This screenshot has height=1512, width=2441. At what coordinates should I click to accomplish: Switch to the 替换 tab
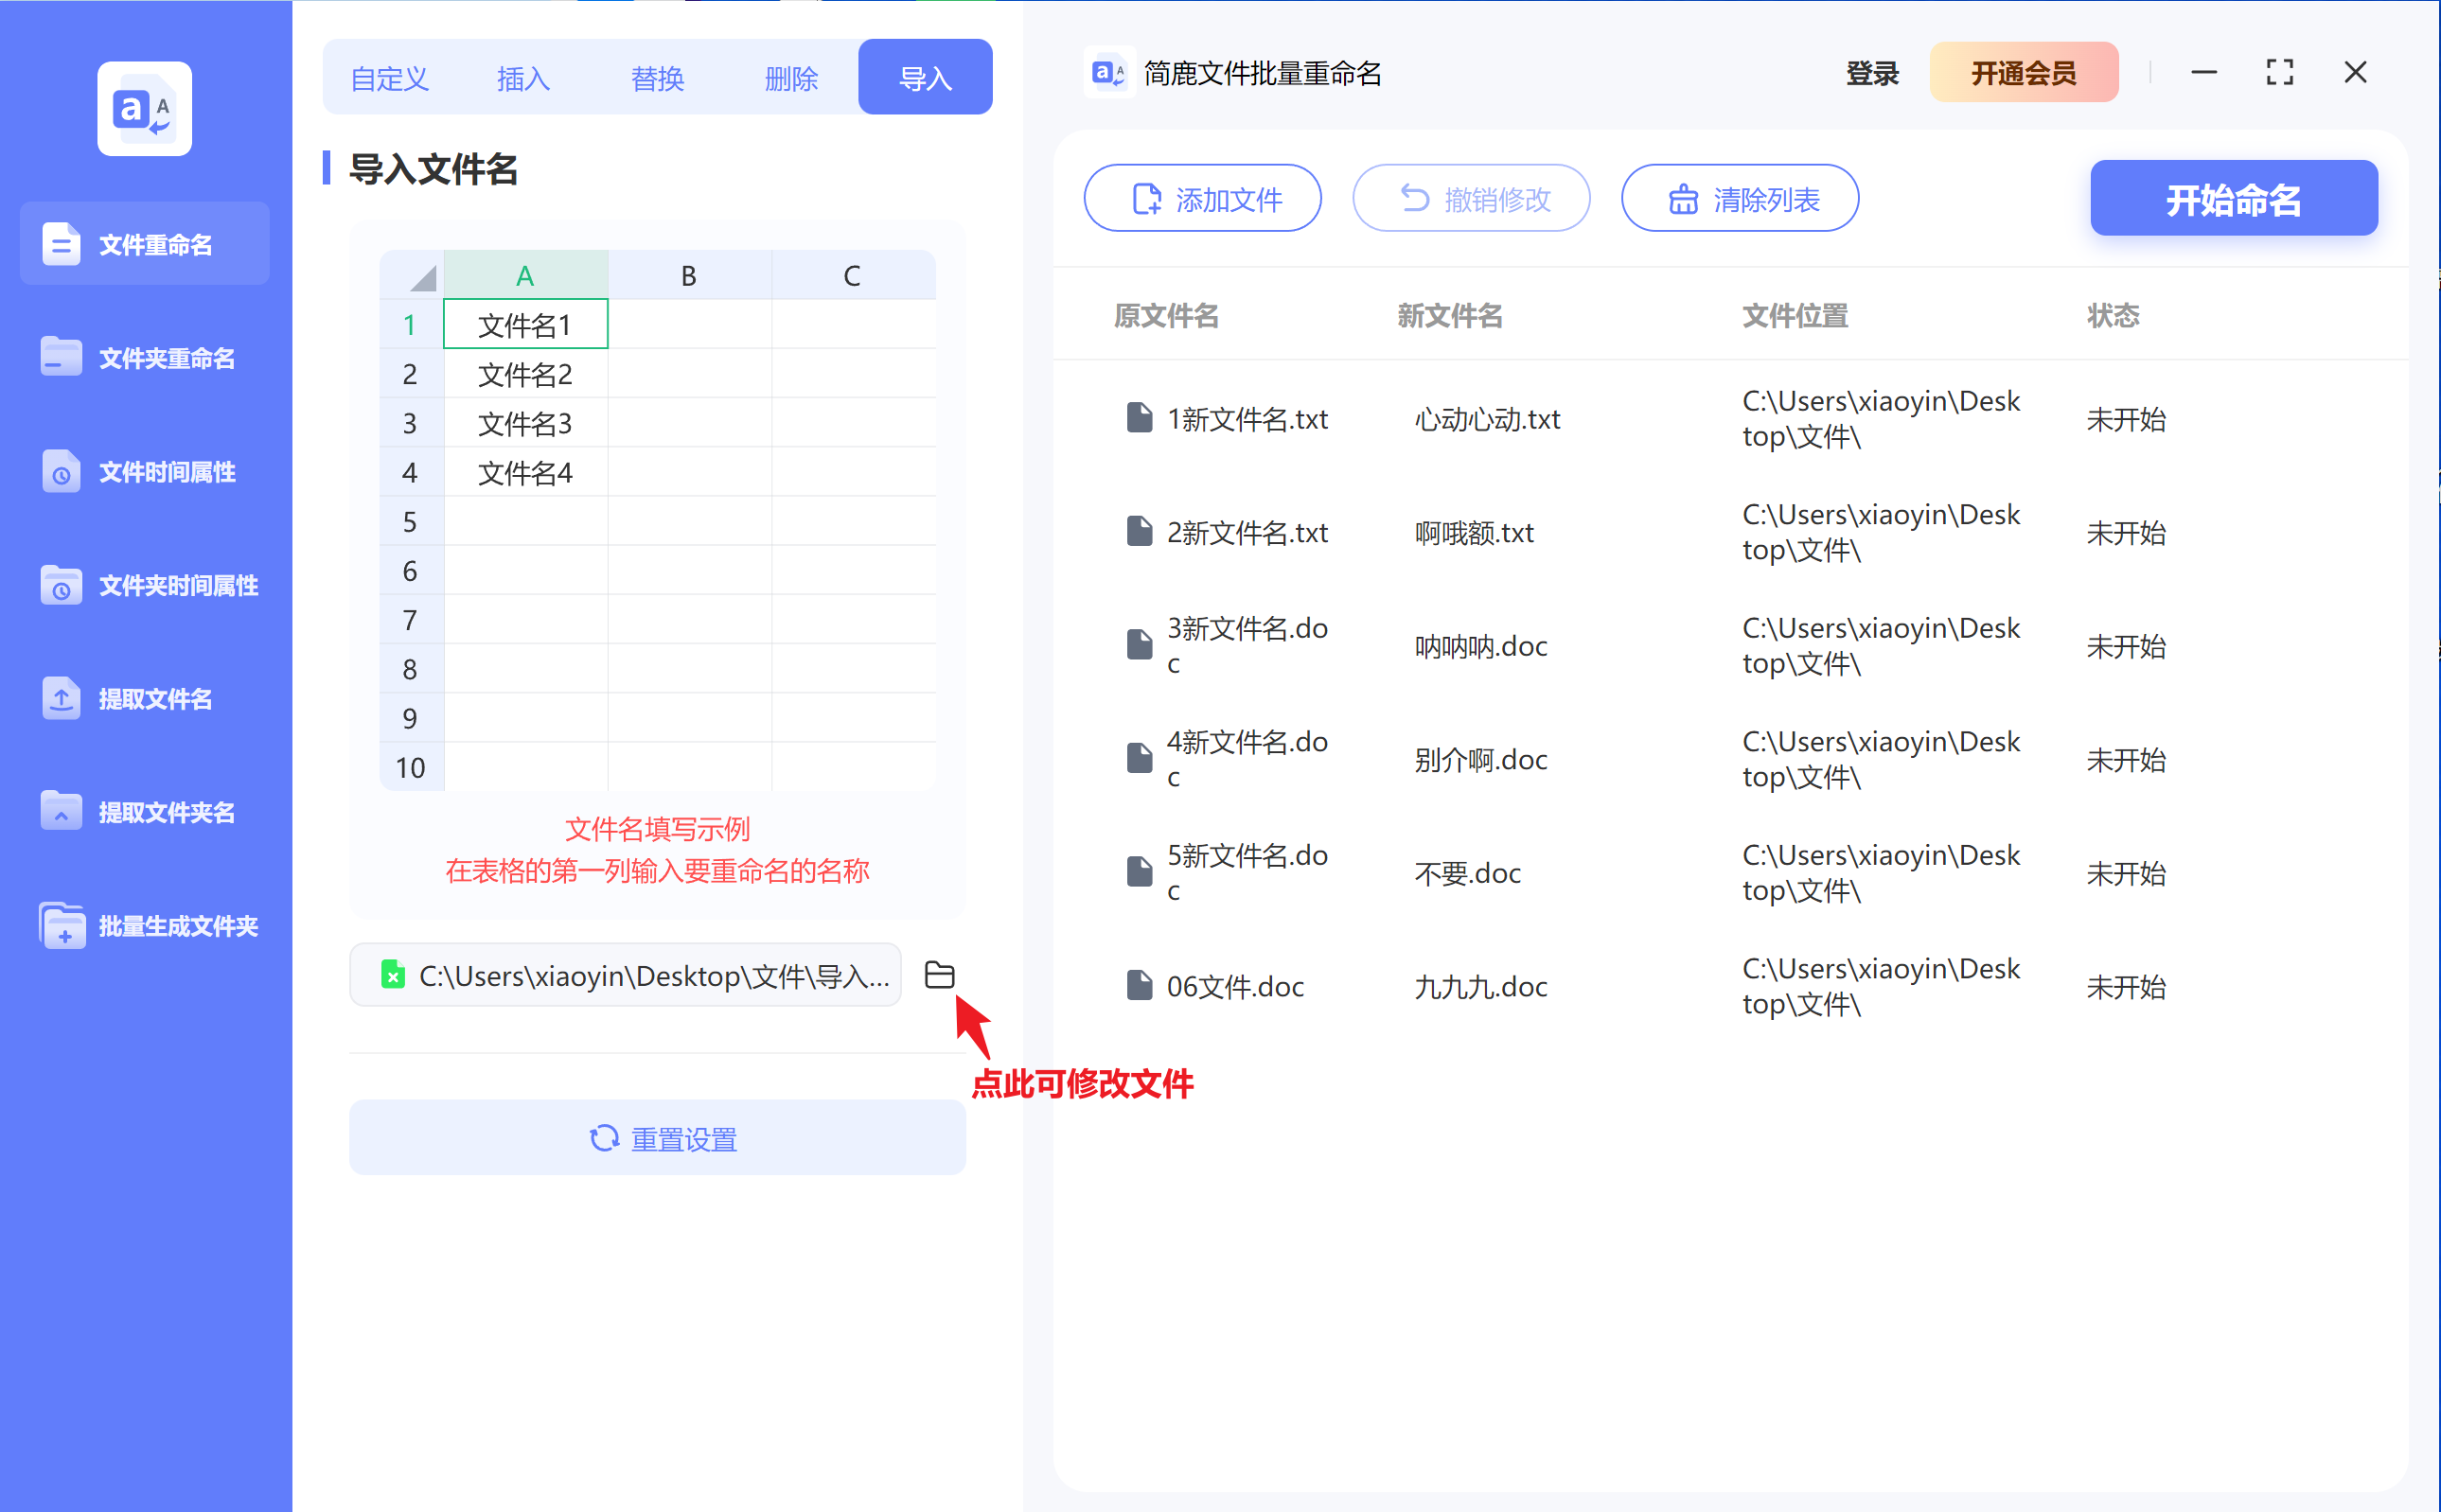657,77
